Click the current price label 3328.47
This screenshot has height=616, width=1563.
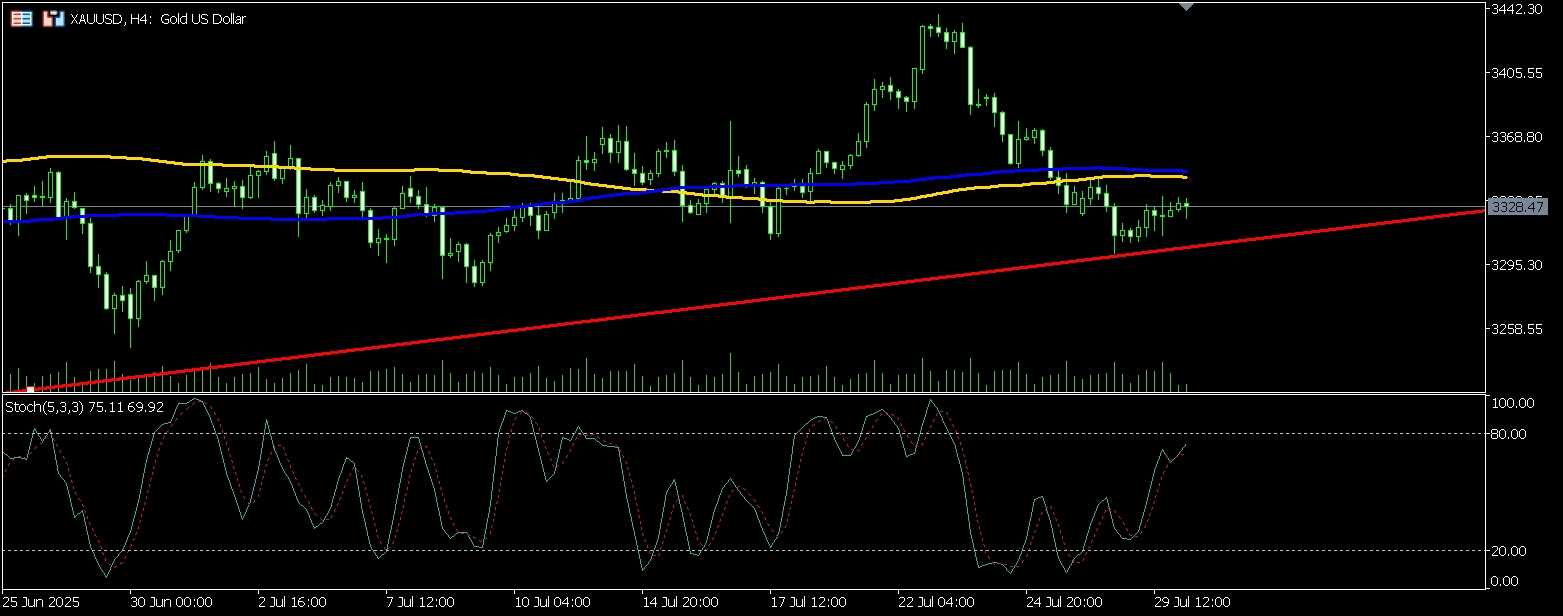(1517, 207)
